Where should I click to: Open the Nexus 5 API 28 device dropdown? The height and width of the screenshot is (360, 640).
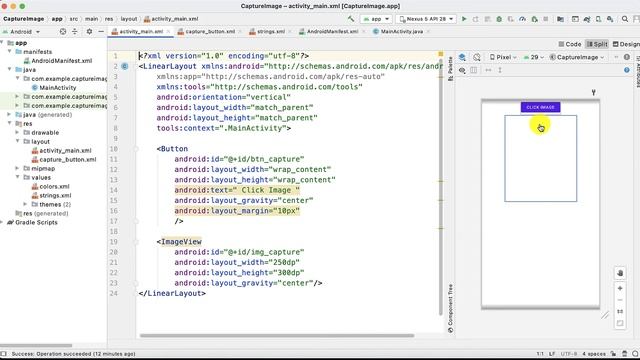coord(426,19)
